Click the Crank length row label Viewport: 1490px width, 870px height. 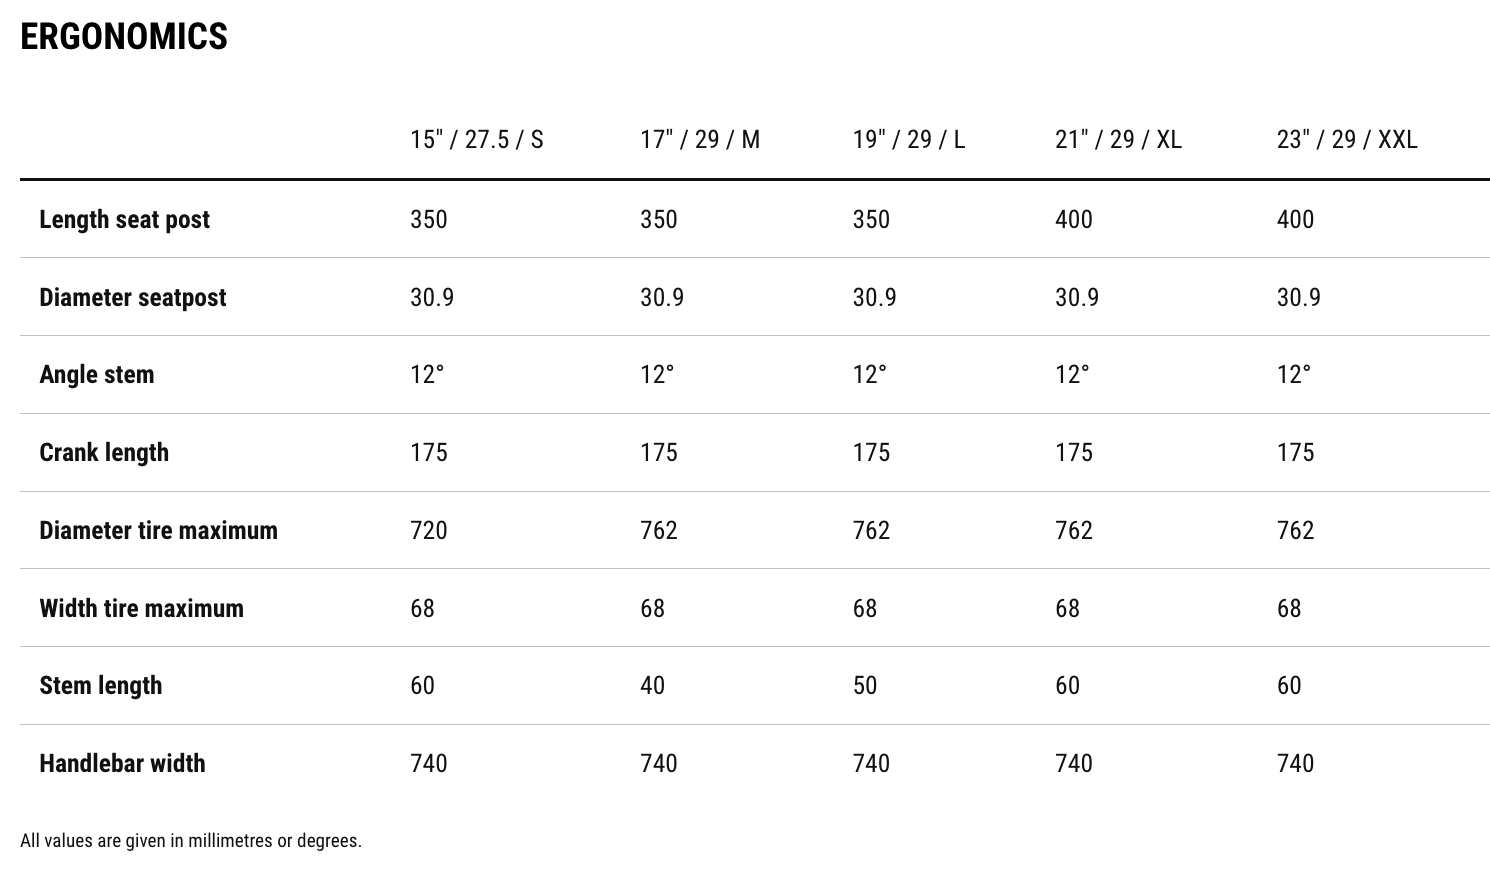click(x=104, y=453)
